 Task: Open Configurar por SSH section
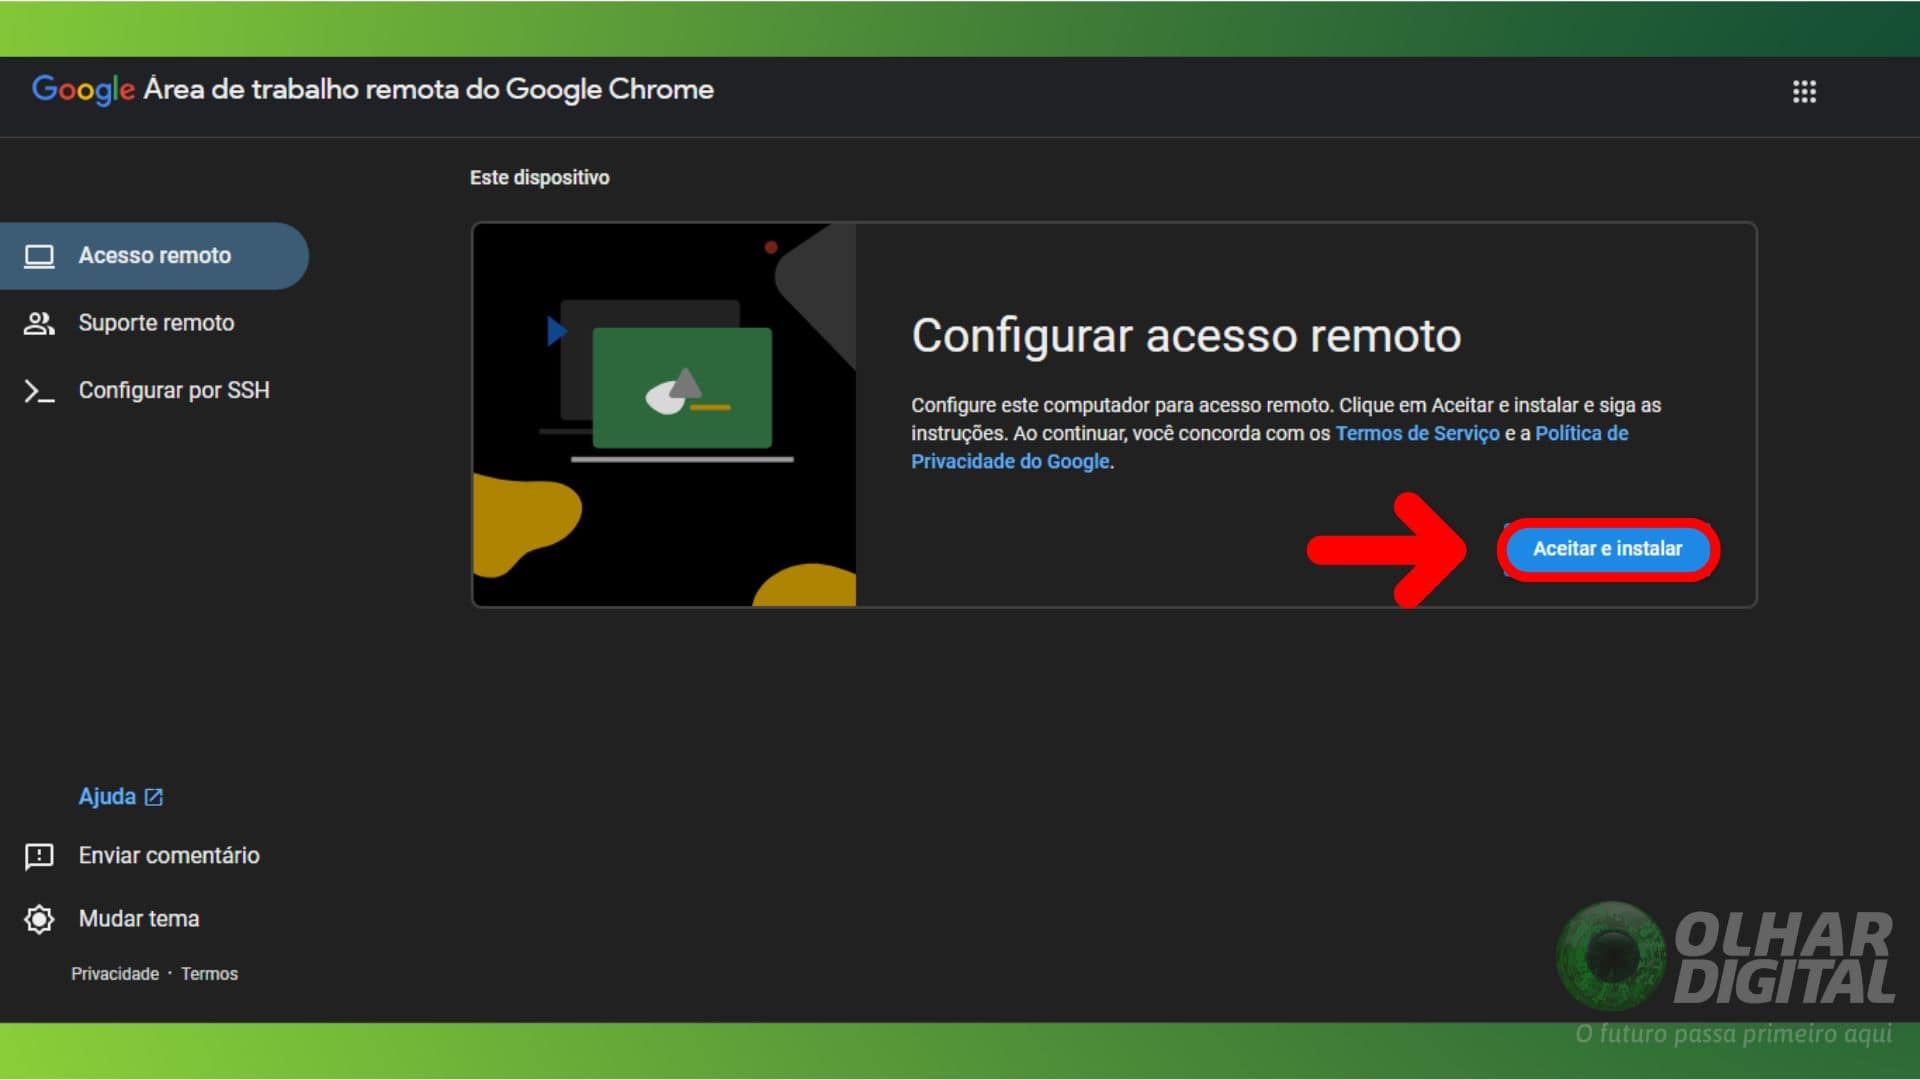[154, 390]
